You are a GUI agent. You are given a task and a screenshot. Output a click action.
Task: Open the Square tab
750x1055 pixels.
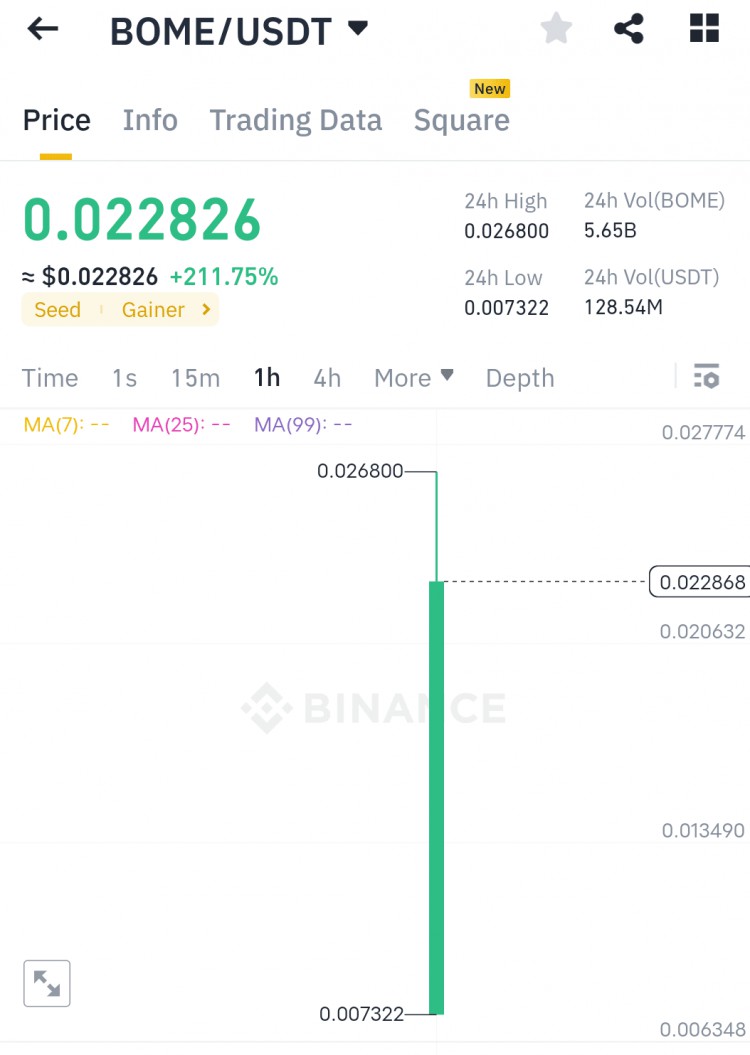click(x=461, y=120)
